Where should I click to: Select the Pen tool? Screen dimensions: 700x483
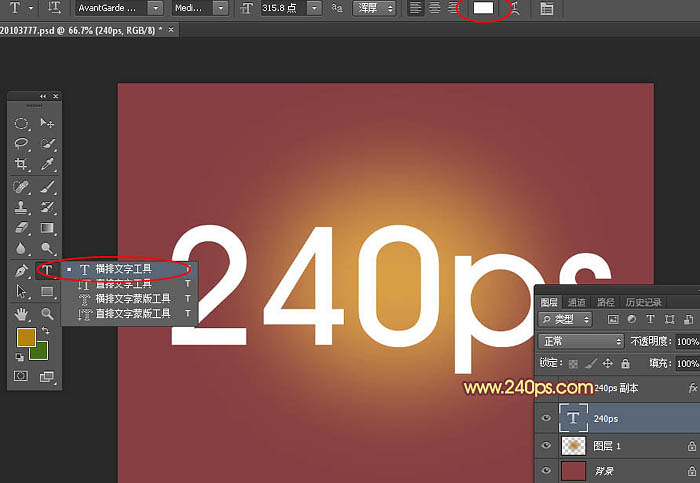(21, 271)
